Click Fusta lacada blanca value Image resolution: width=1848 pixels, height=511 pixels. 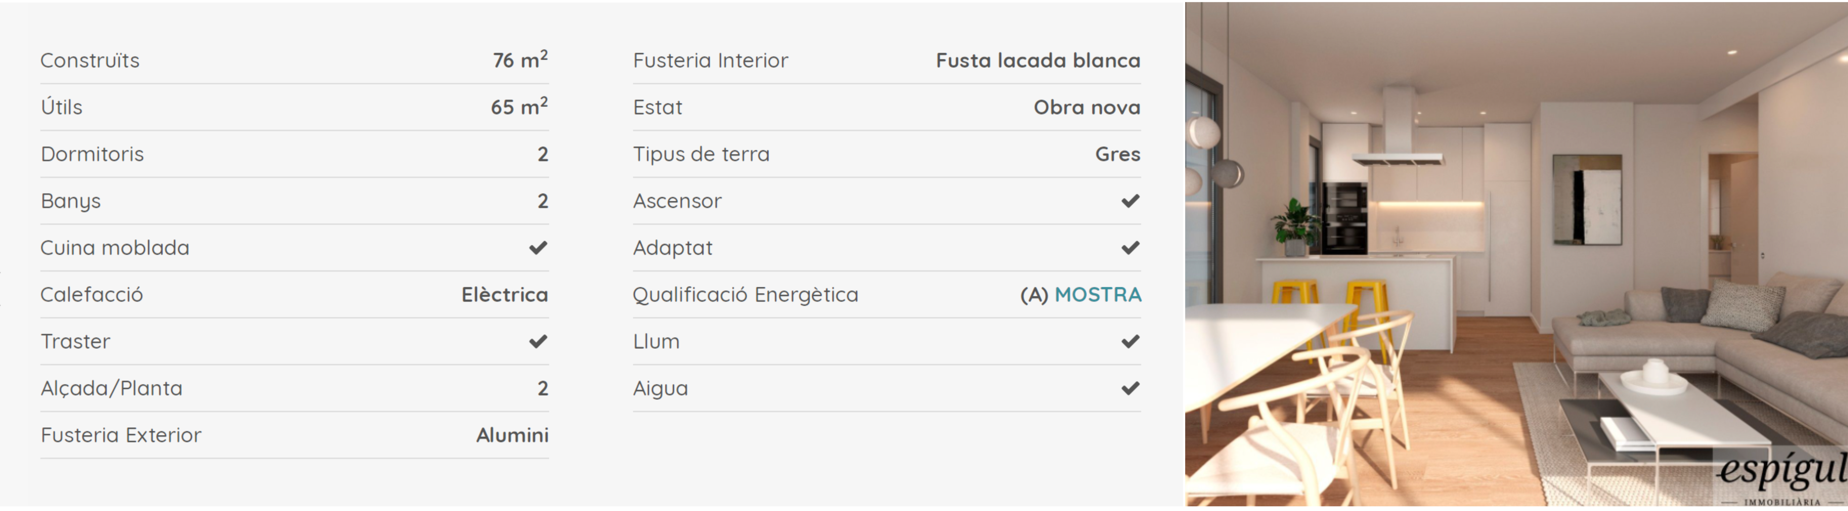pyautogui.click(x=1038, y=60)
